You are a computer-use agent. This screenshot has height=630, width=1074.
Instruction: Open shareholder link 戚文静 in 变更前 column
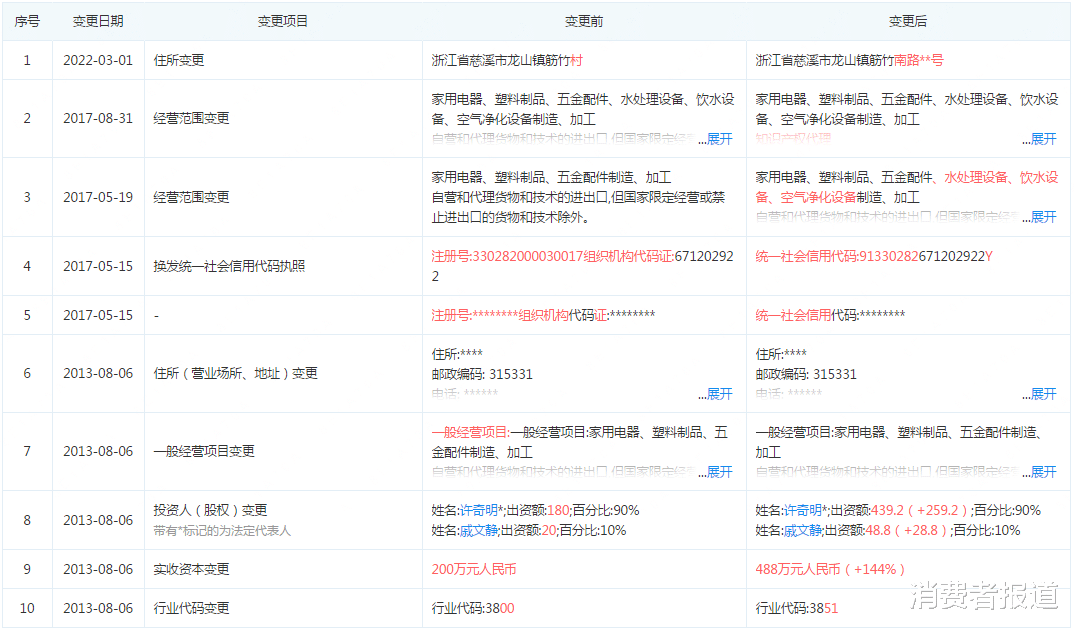pyautogui.click(x=479, y=531)
